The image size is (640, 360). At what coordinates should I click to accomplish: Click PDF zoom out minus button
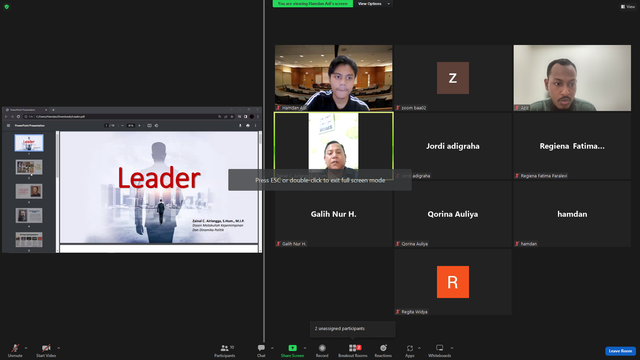click(122, 126)
